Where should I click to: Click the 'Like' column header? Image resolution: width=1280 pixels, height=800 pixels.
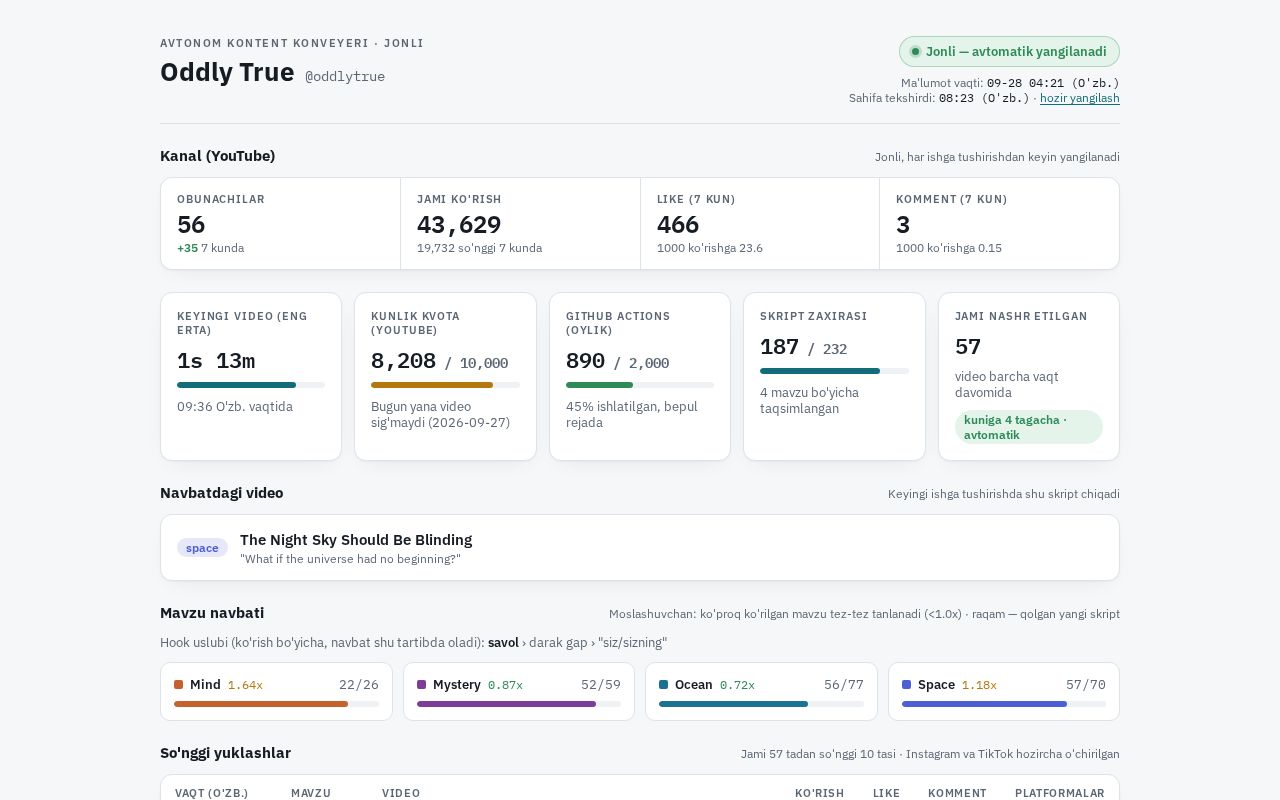coord(887,793)
